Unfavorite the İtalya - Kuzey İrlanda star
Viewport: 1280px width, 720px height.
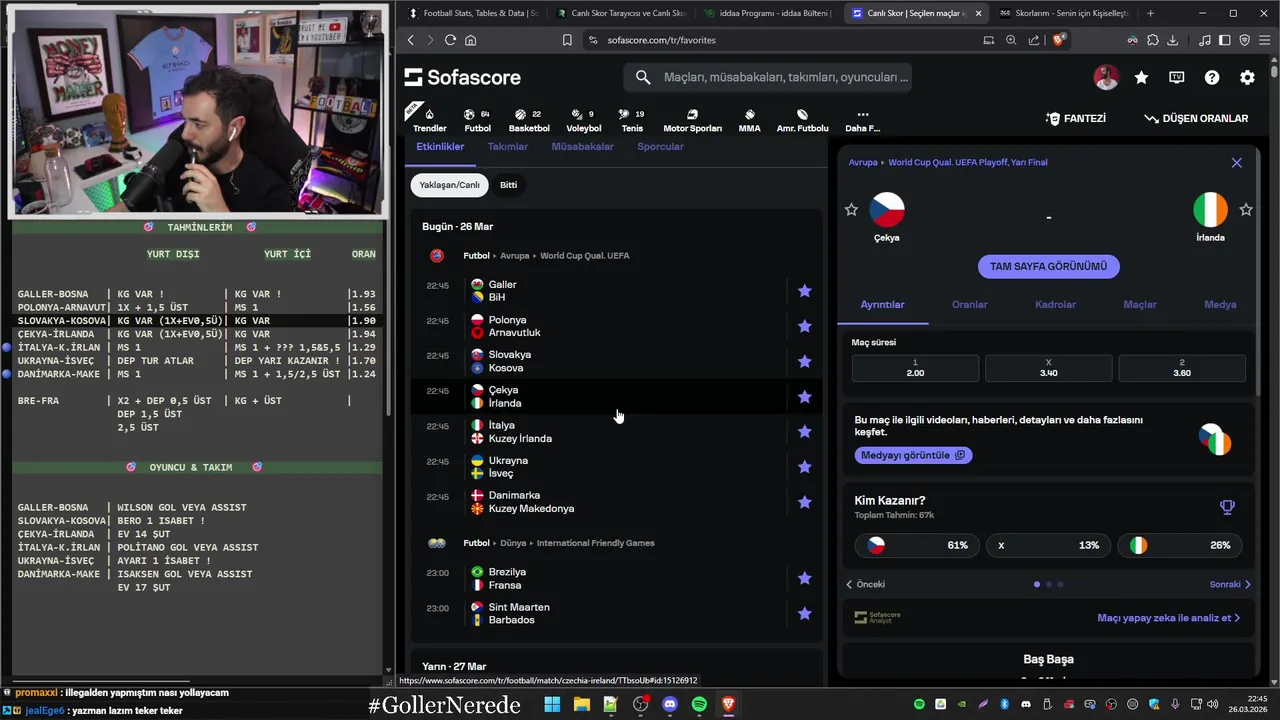pyautogui.click(x=804, y=432)
